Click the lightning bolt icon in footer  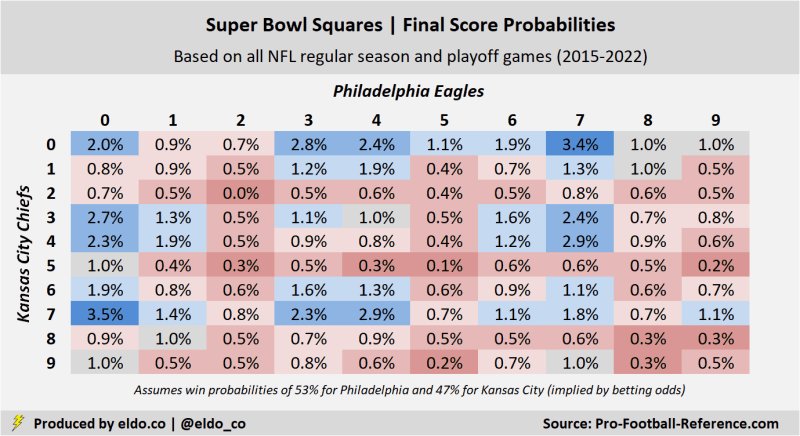coord(17,423)
